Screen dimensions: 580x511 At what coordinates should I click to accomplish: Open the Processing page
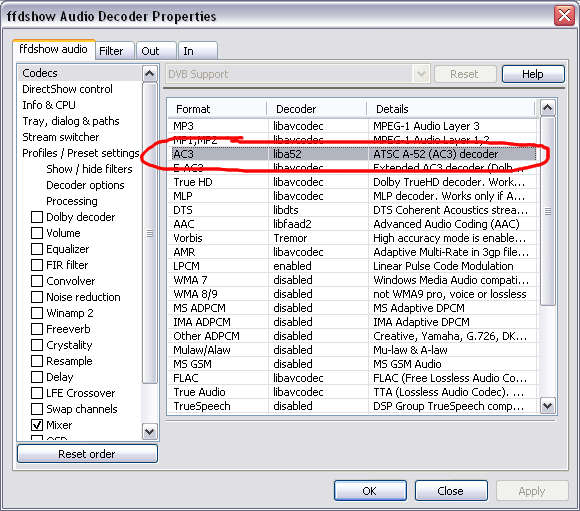click(72, 201)
